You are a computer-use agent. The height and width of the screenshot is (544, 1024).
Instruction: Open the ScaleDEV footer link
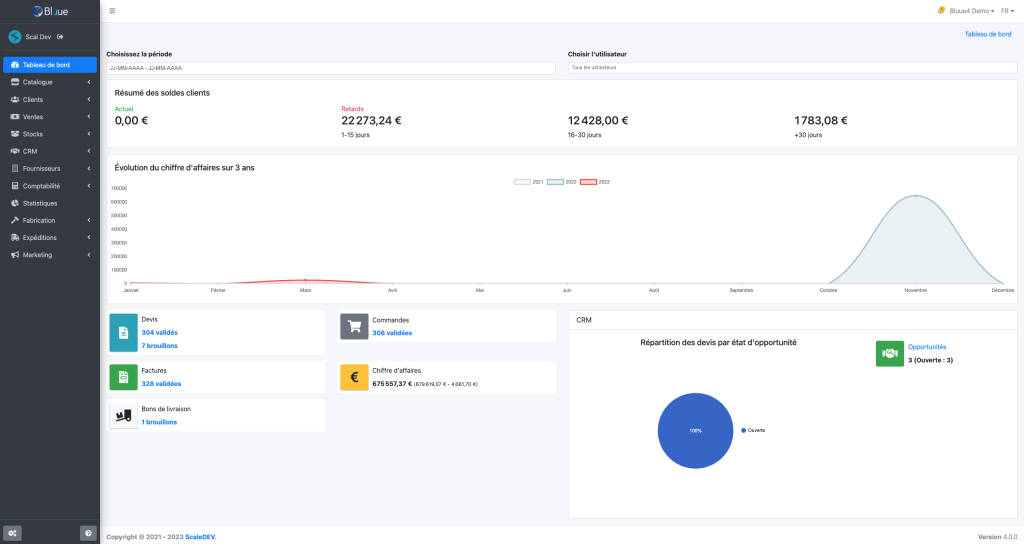(200, 537)
